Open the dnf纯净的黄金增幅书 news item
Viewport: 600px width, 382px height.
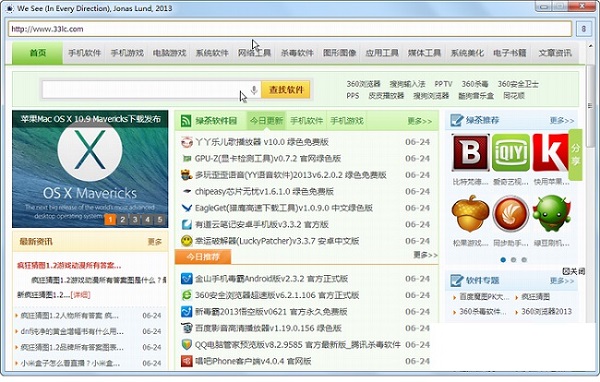(x=72, y=331)
